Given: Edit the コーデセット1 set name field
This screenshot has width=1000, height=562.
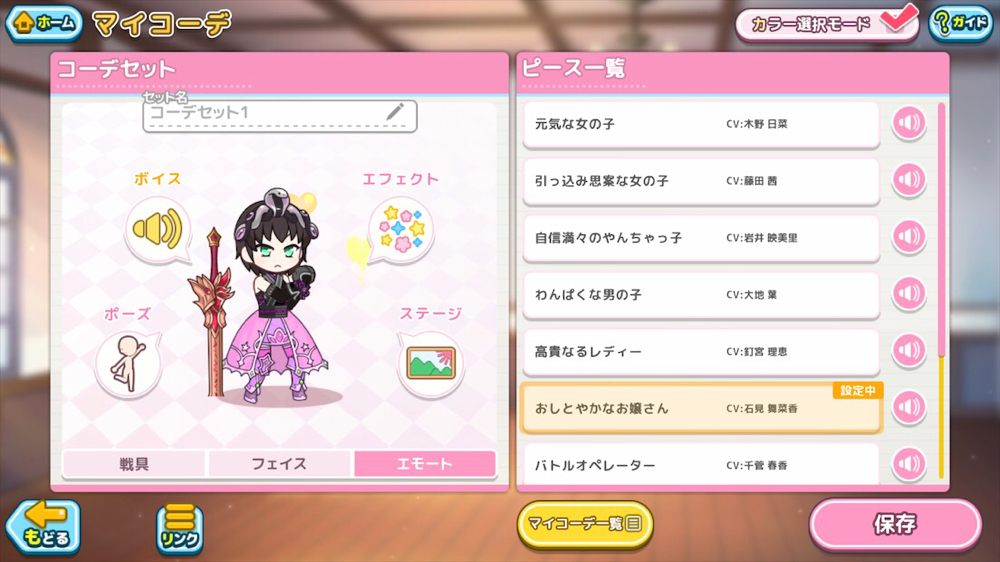Looking at the screenshot, I should [x=280, y=115].
